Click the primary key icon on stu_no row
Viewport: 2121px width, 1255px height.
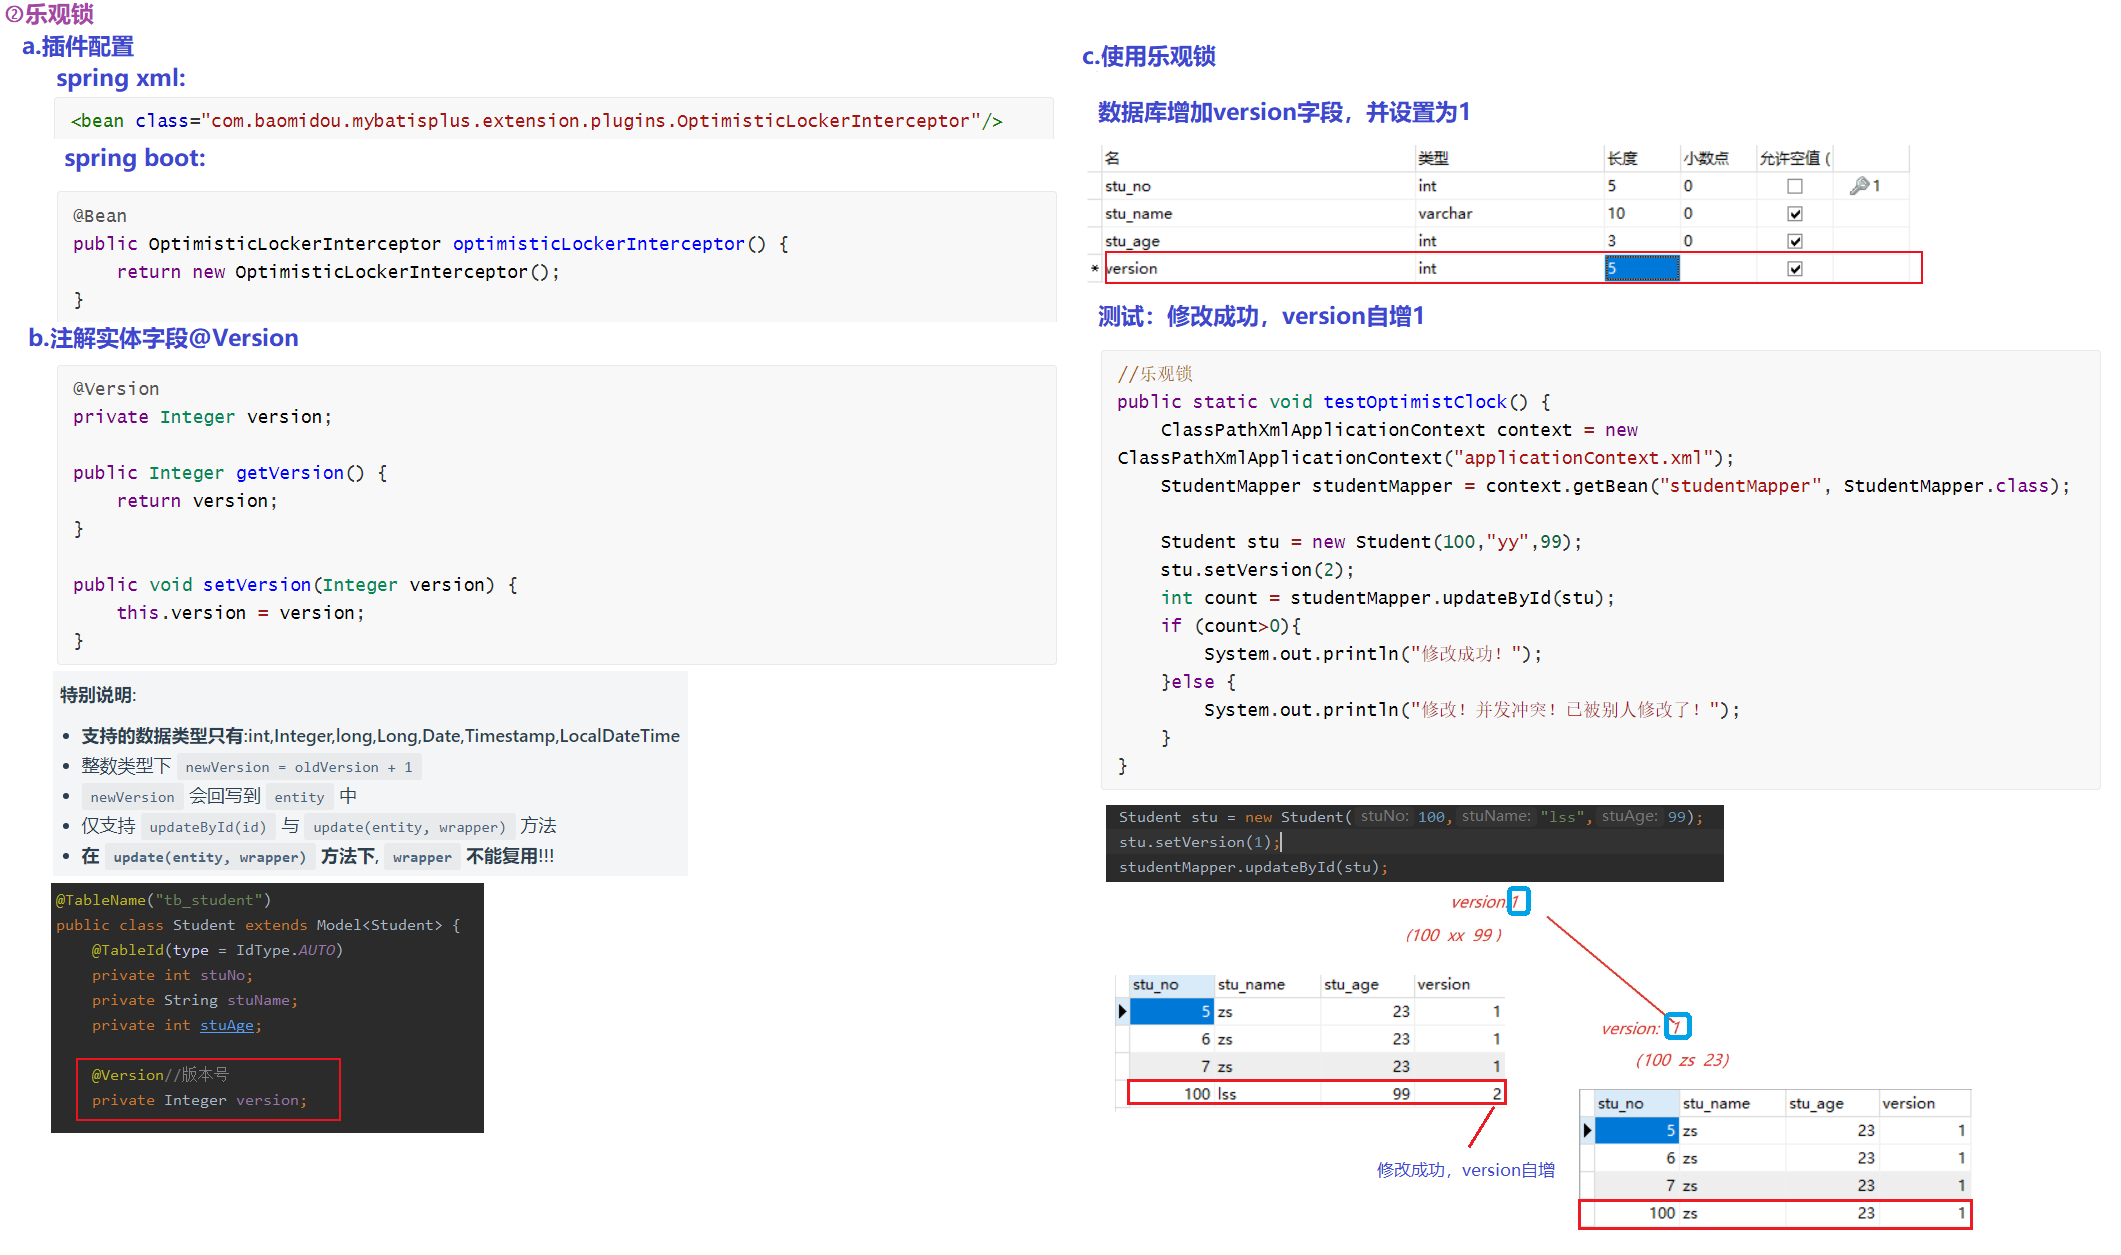click(x=1859, y=186)
